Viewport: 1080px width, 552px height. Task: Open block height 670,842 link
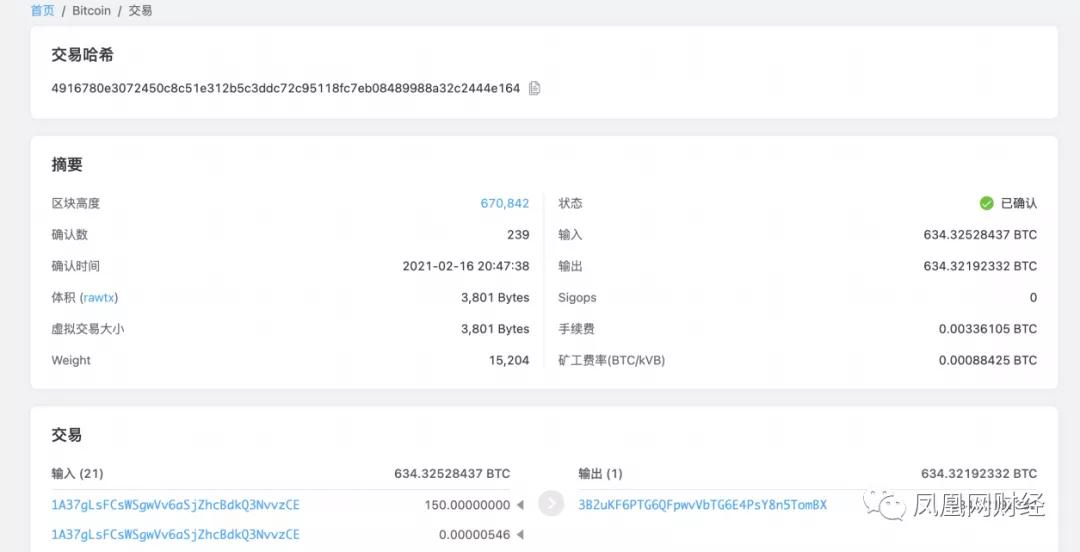tap(505, 203)
